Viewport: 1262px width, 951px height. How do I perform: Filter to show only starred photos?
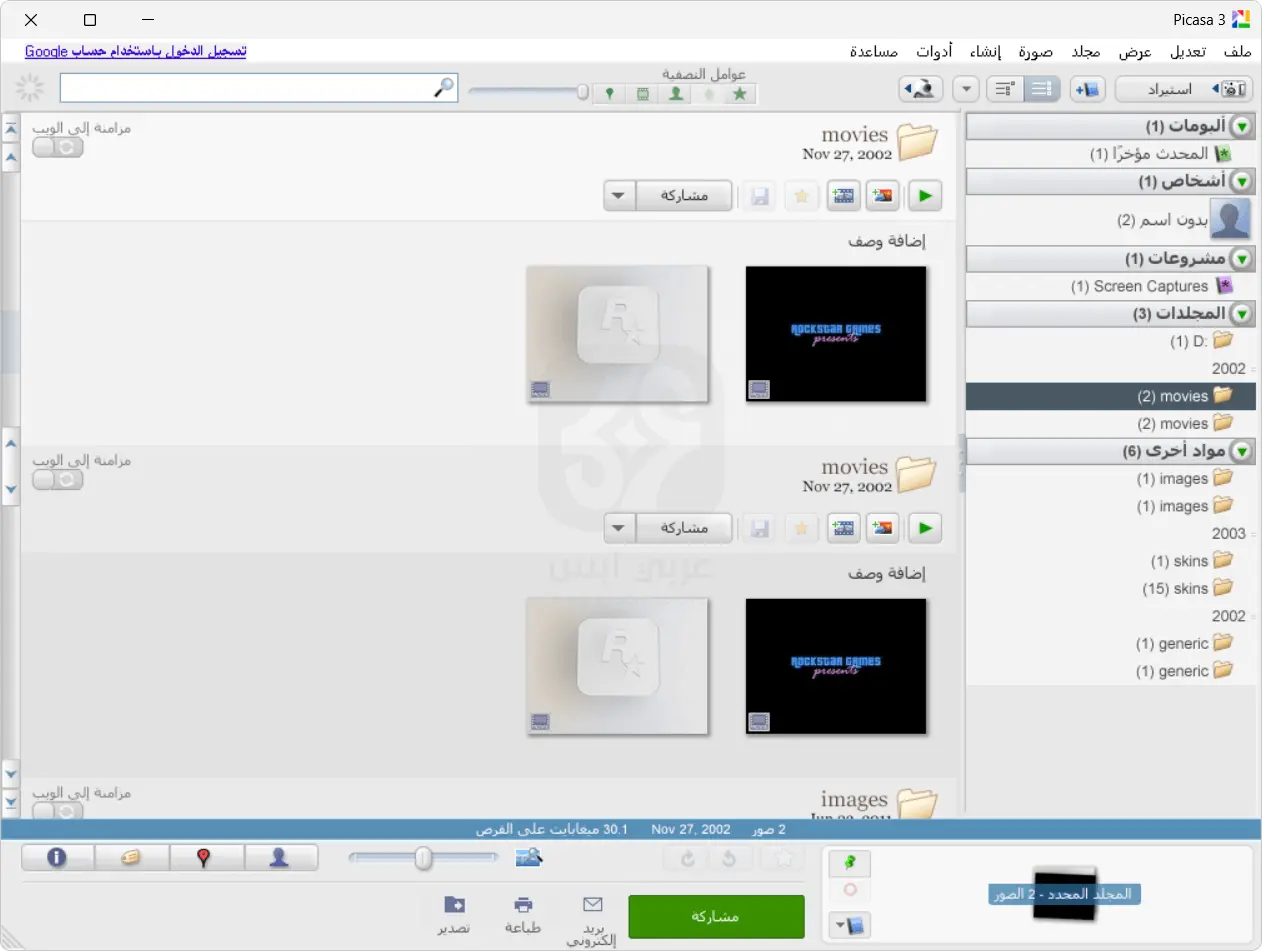click(740, 94)
